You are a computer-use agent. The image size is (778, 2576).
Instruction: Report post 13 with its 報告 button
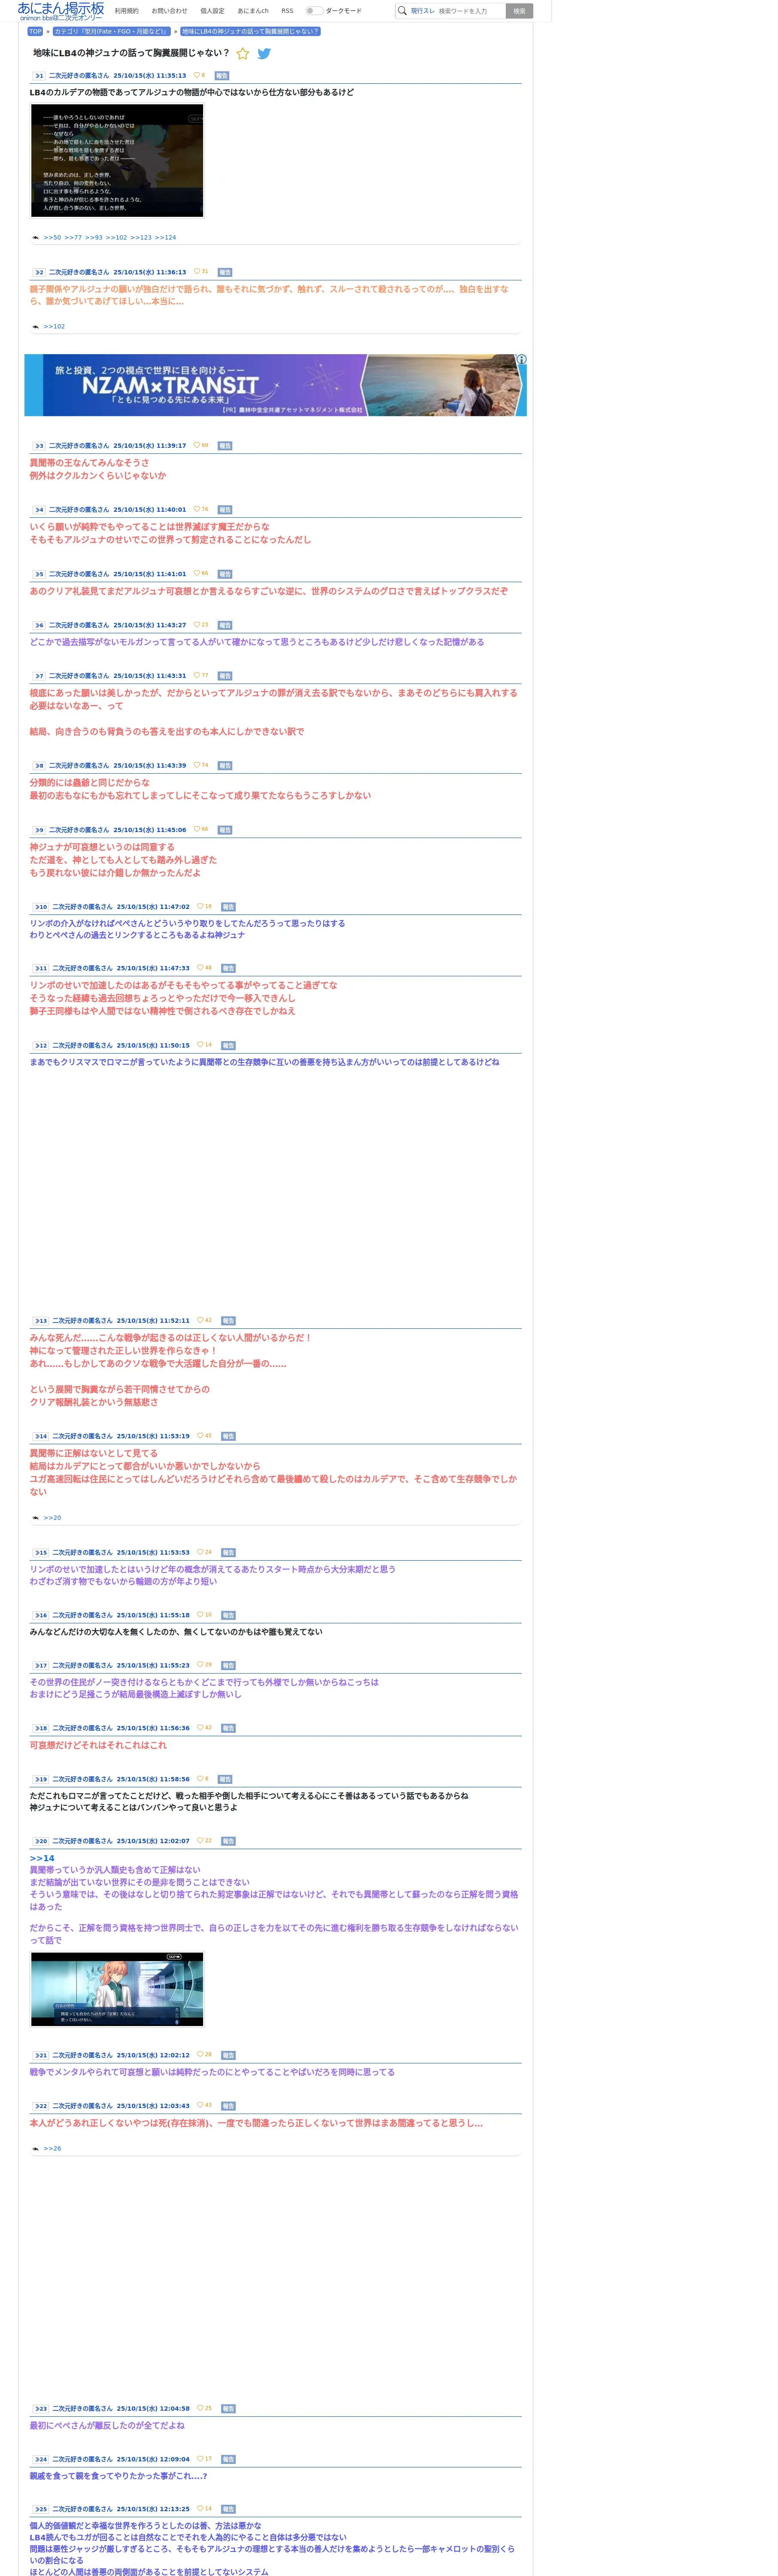(x=228, y=1321)
